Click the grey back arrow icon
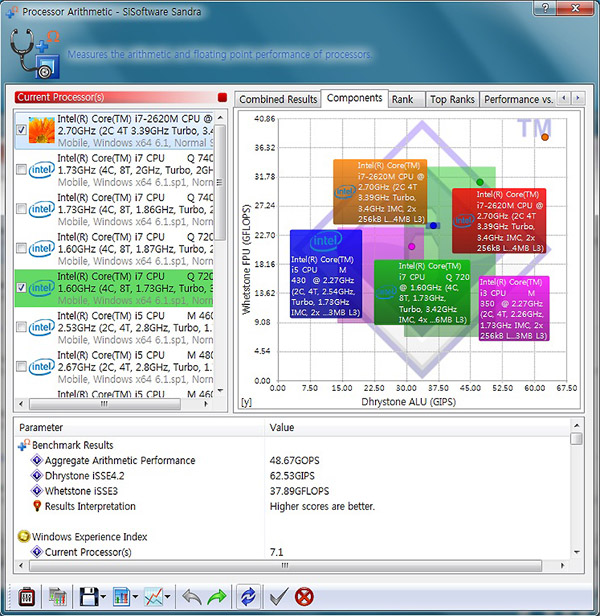Viewport: 600px width, 616px height. [192, 597]
